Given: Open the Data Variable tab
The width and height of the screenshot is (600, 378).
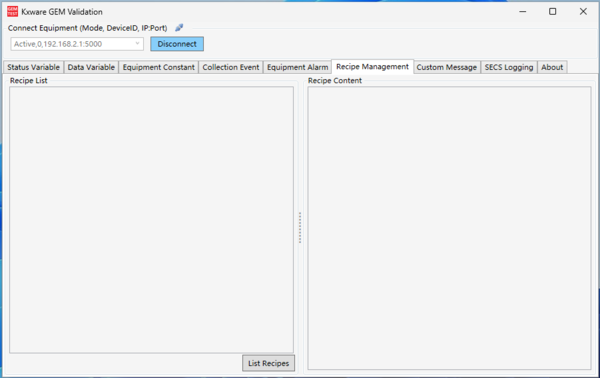Looking at the screenshot, I should point(91,67).
